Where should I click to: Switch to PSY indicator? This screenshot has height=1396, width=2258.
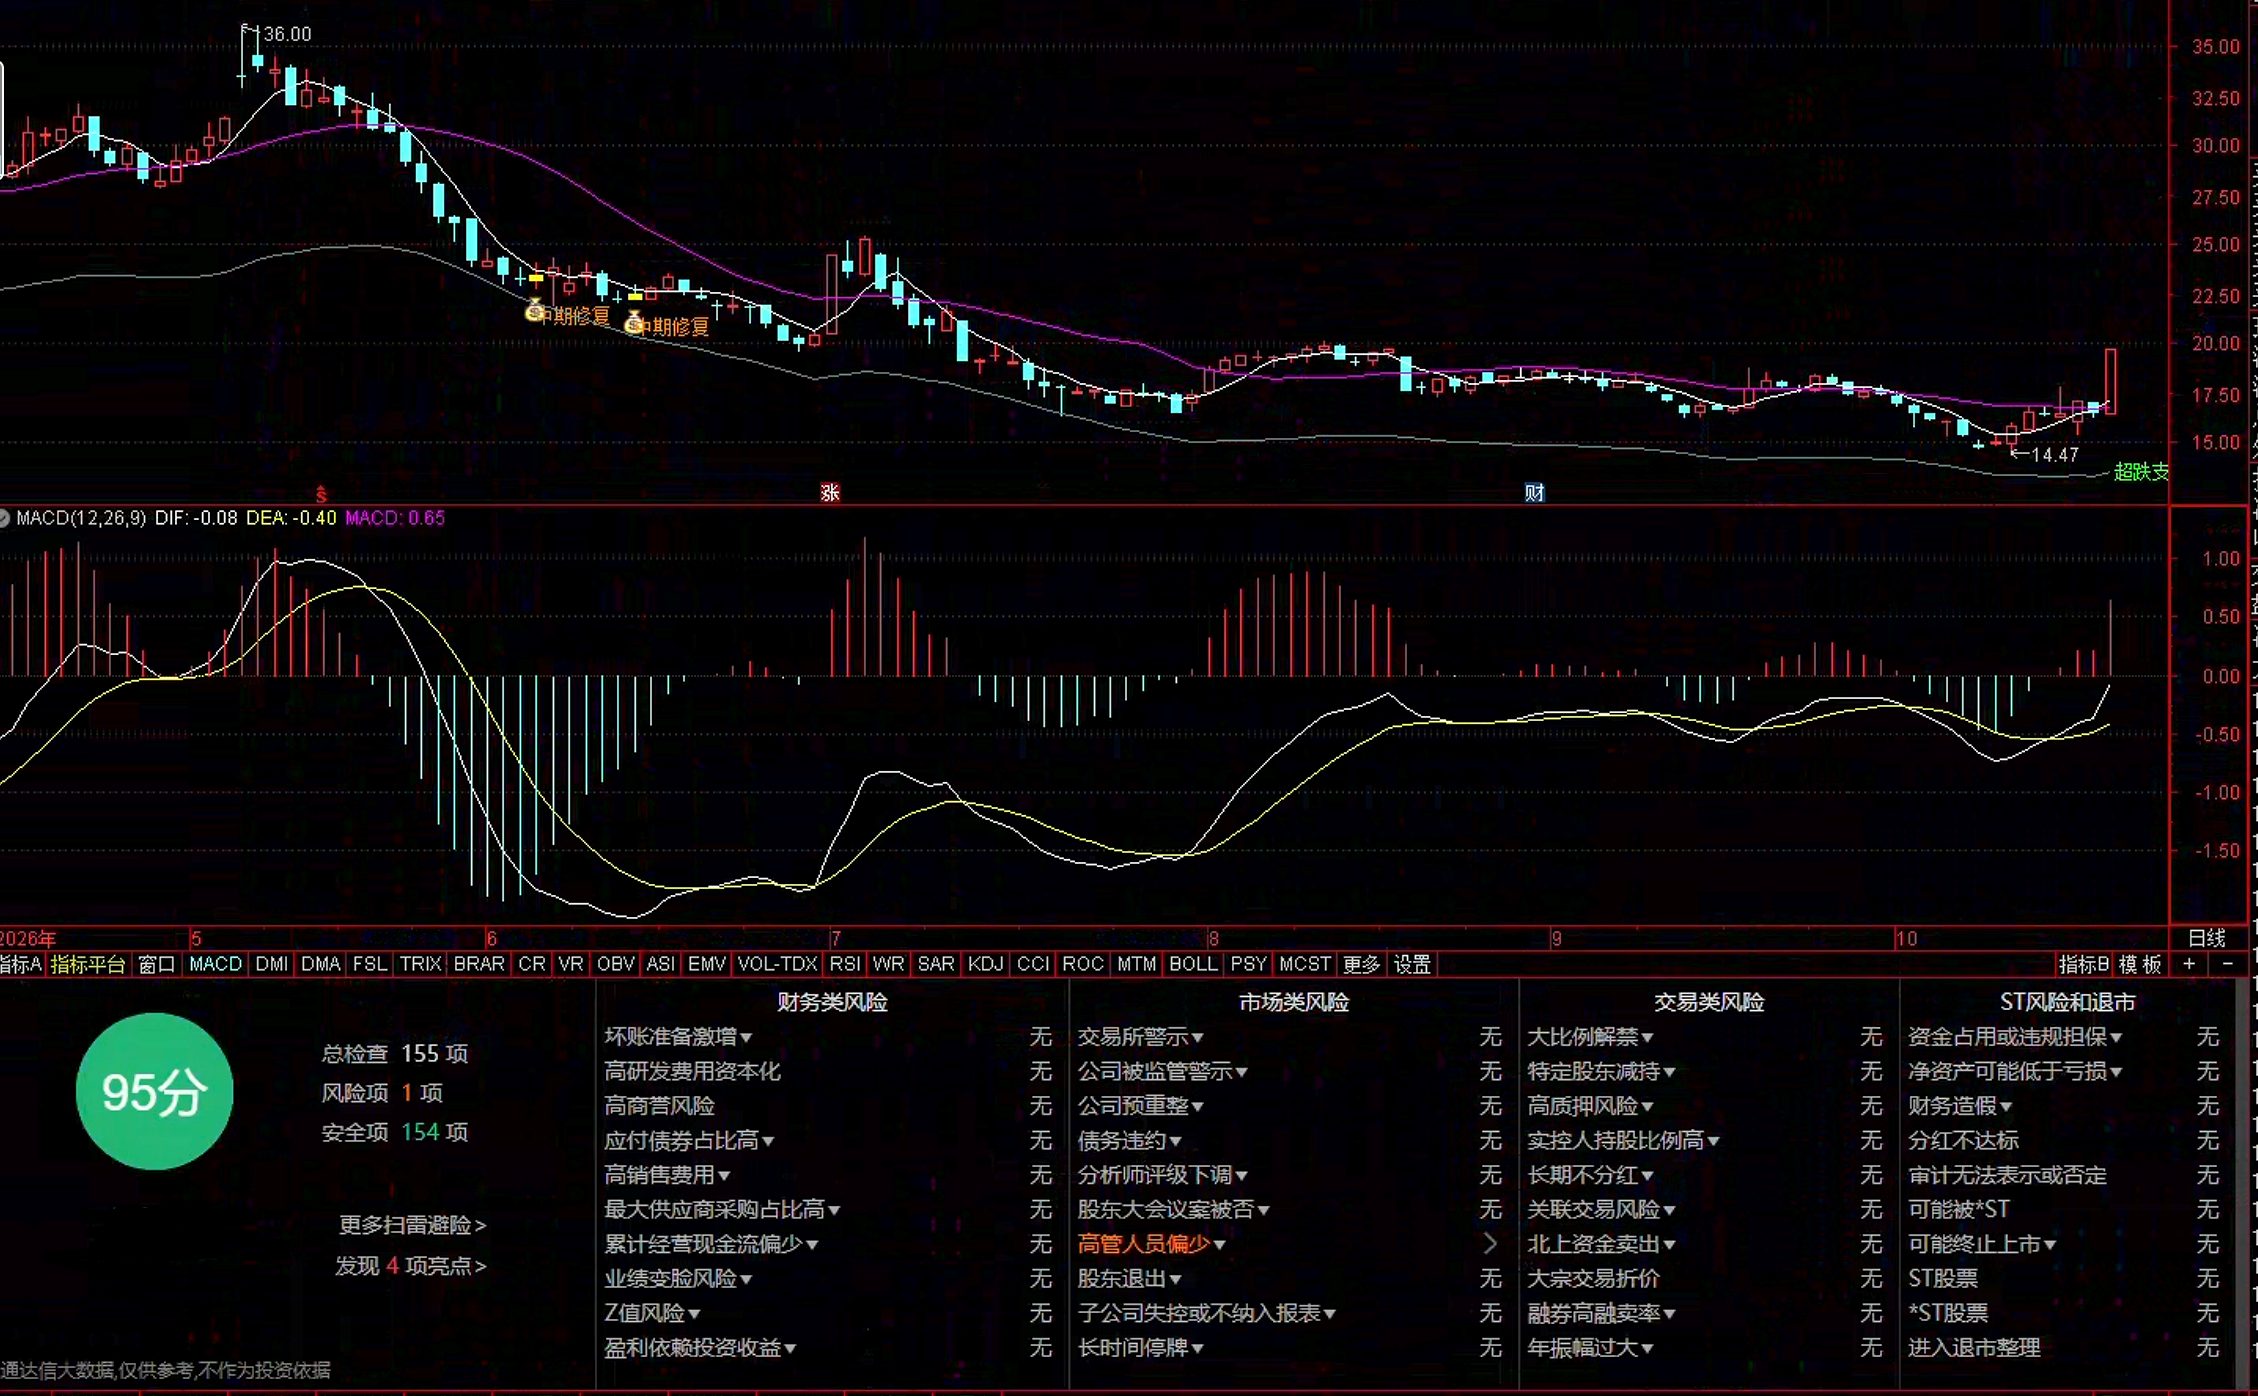click(x=1249, y=964)
